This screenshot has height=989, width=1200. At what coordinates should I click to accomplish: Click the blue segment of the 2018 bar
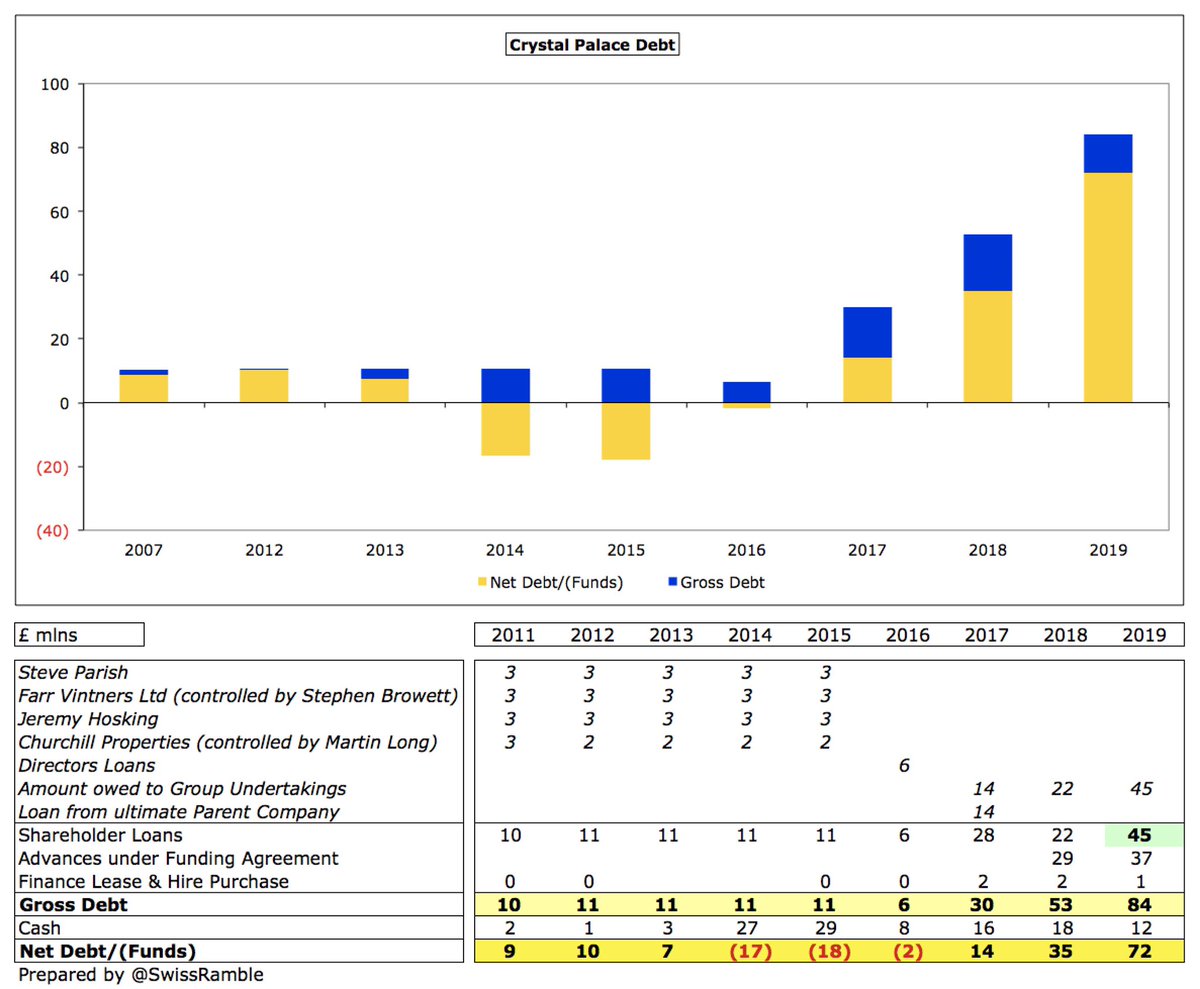[x=988, y=263]
